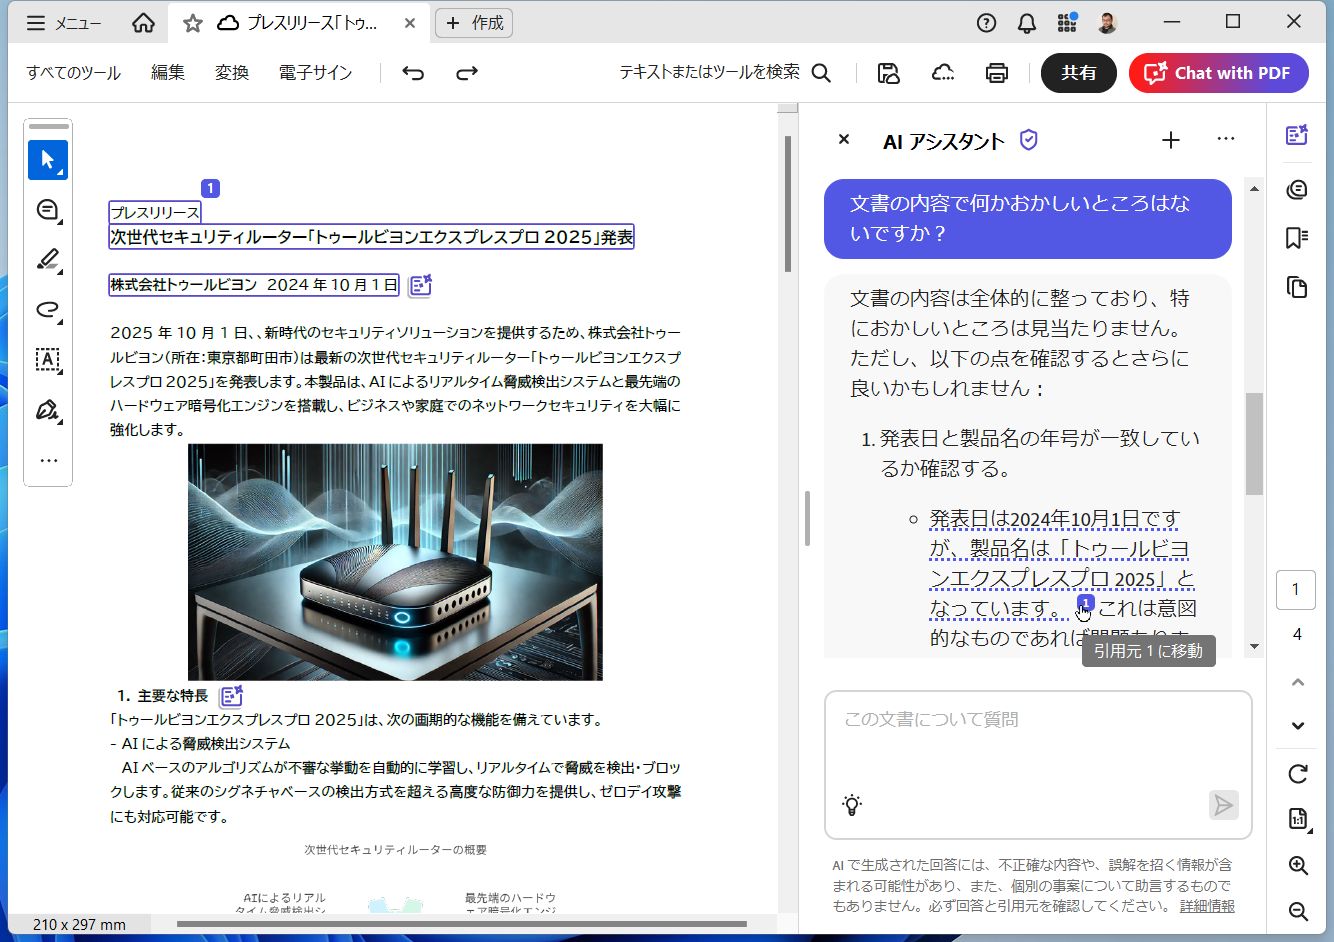Image resolution: width=1334 pixels, height=942 pixels.
Task: Pick the freehand draw tool
Action: coord(47,310)
